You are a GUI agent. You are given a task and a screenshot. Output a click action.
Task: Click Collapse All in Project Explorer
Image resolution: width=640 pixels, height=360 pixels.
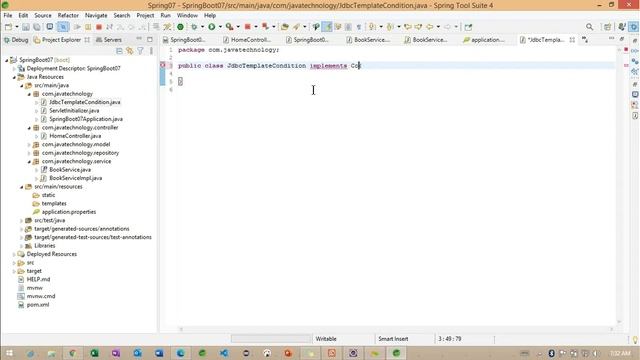[119, 51]
